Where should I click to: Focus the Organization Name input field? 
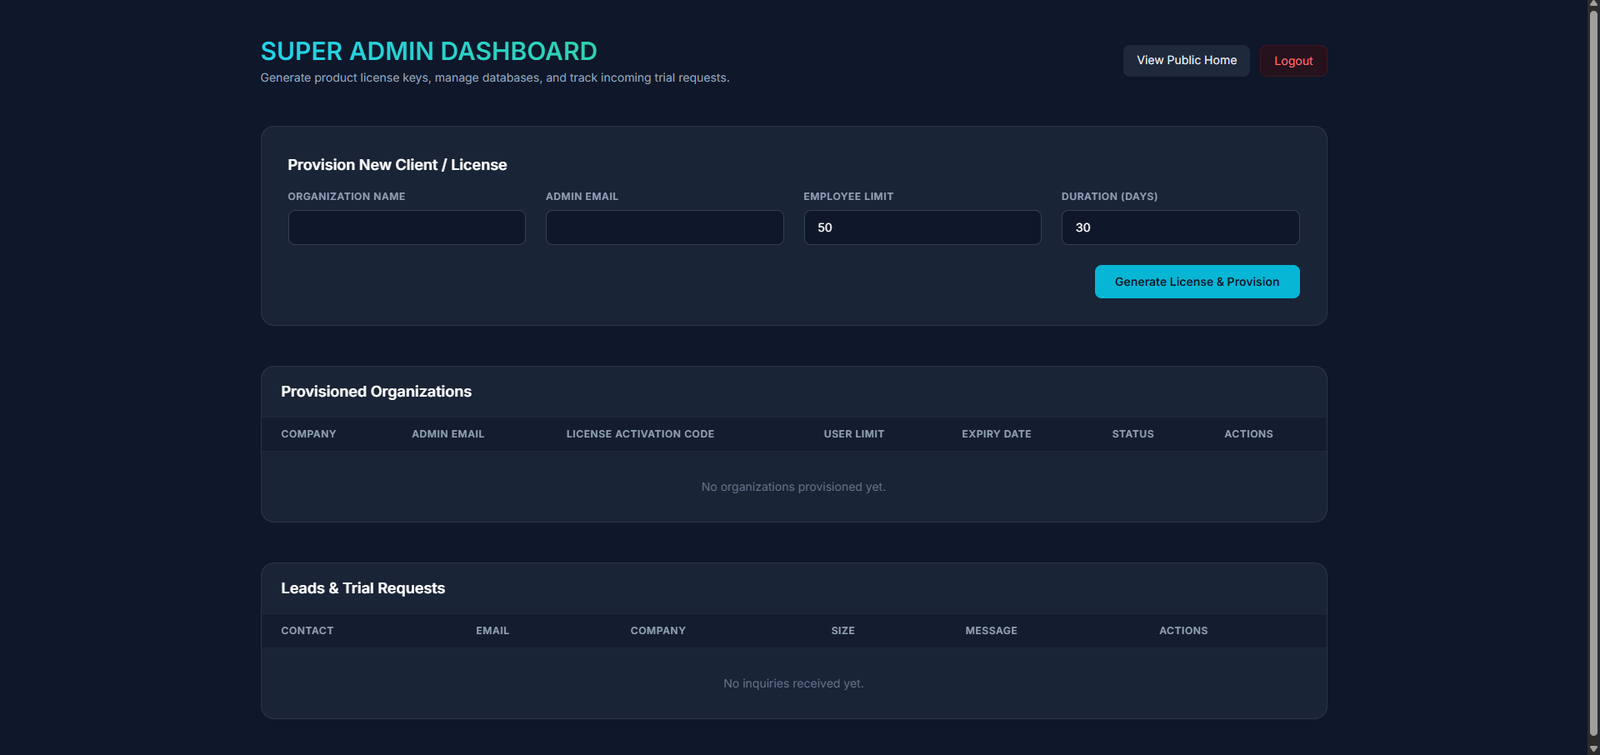(407, 228)
